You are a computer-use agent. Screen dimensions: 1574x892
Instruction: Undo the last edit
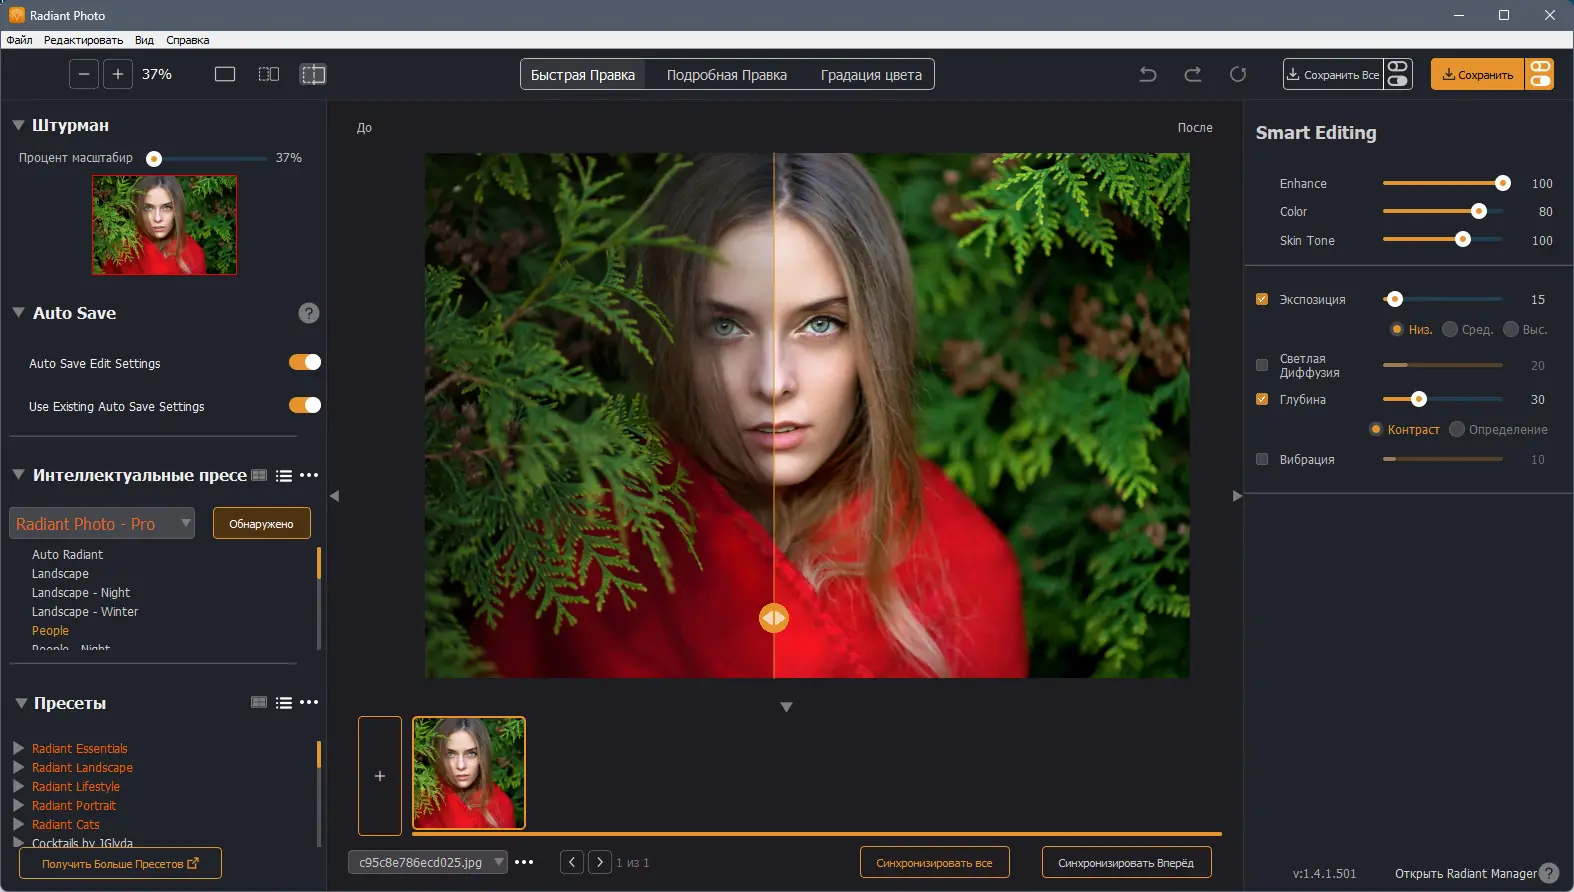tap(1148, 74)
